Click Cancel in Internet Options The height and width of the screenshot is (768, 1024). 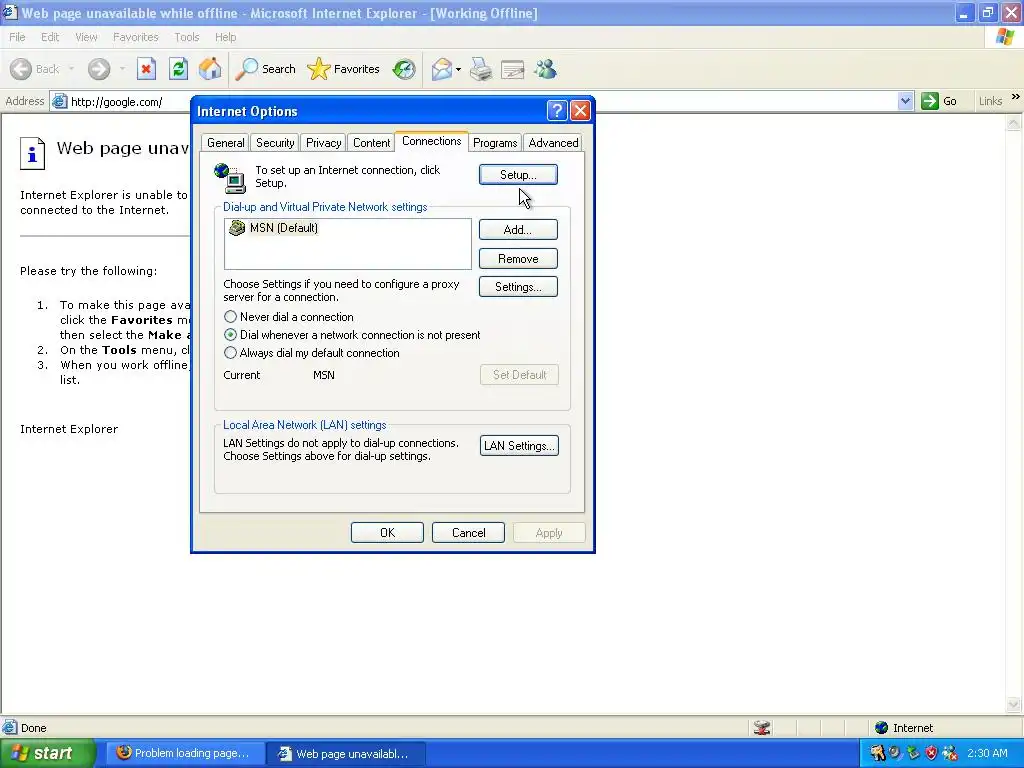click(x=468, y=532)
